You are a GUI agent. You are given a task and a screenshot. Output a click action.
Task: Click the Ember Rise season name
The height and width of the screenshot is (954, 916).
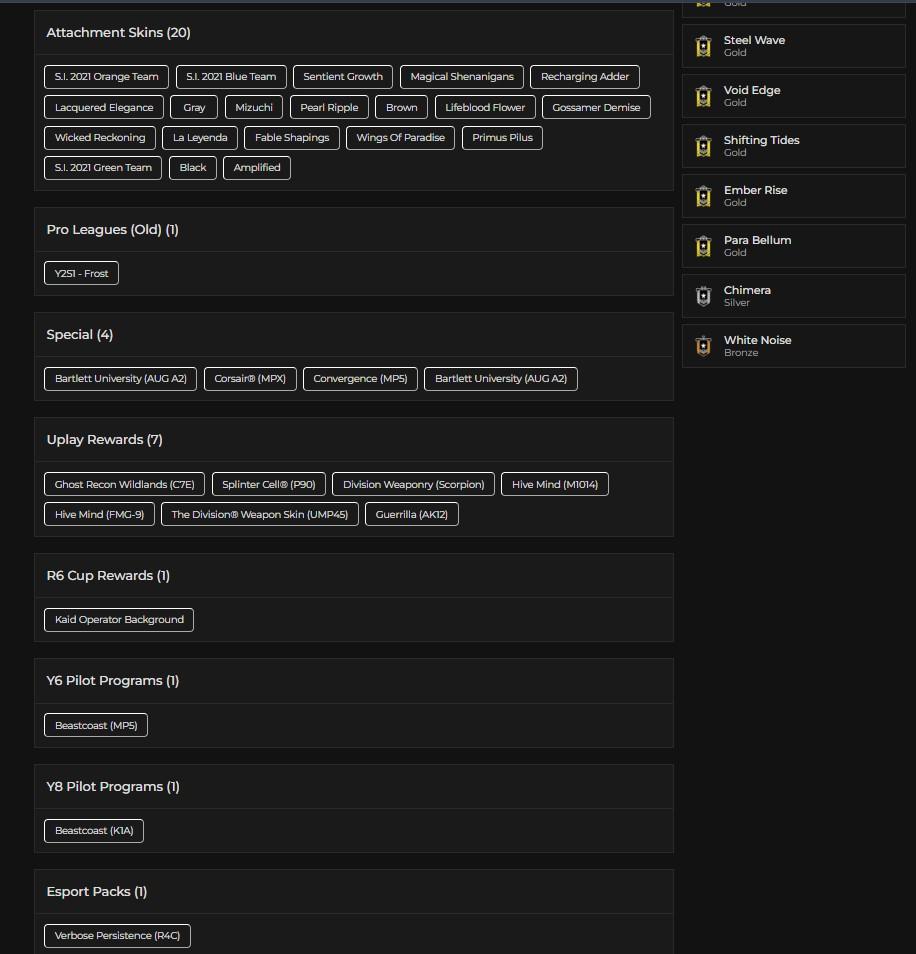(x=755, y=190)
